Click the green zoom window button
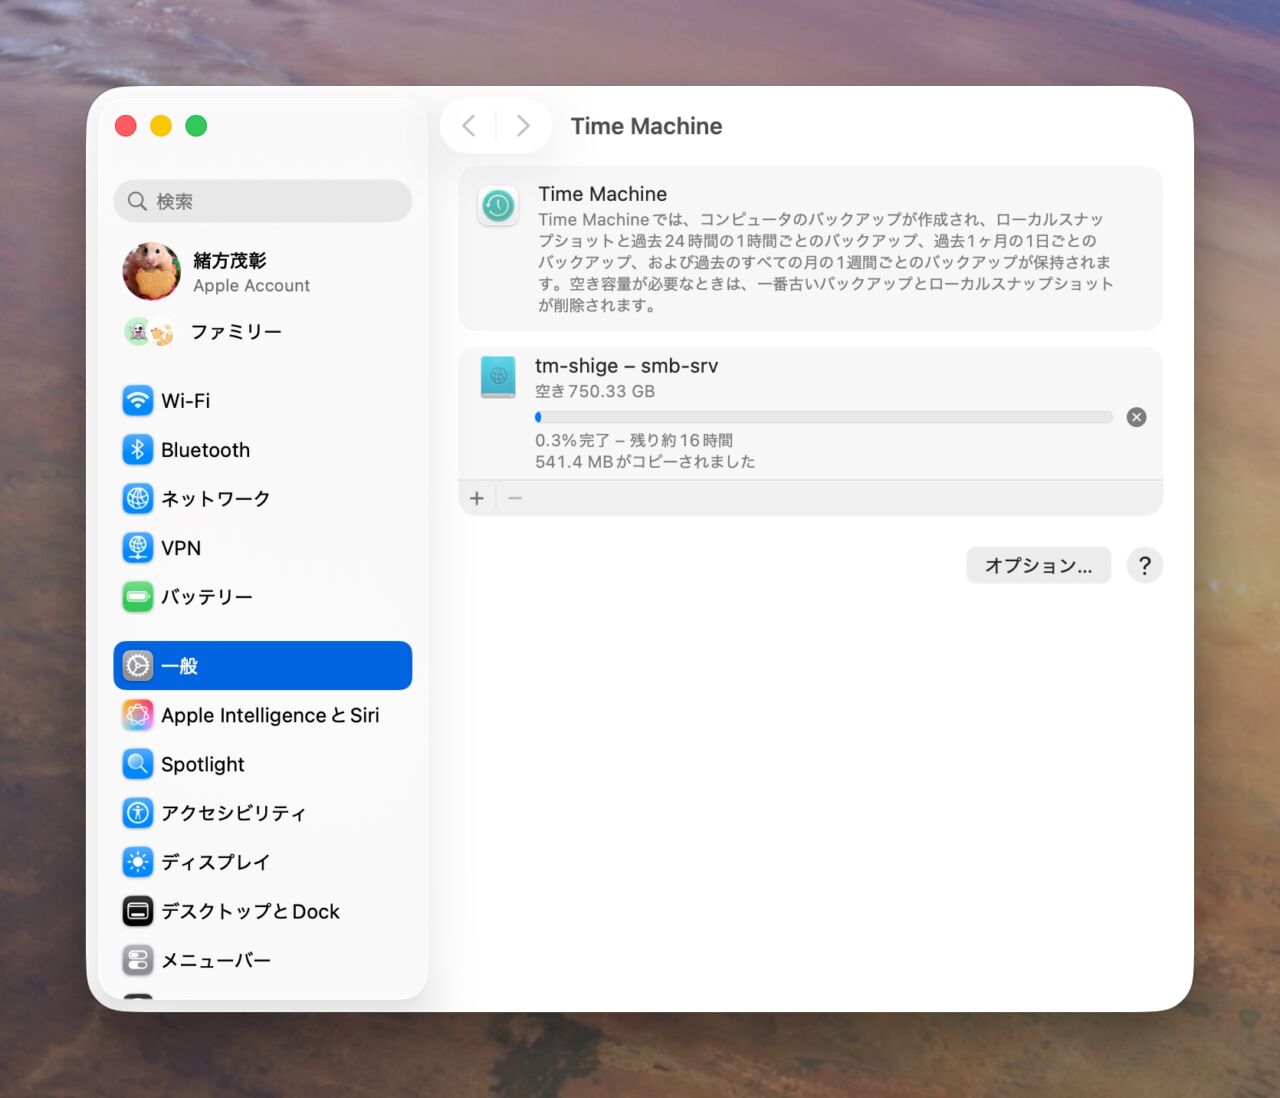Viewport: 1280px width, 1098px height. (x=196, y=125)
